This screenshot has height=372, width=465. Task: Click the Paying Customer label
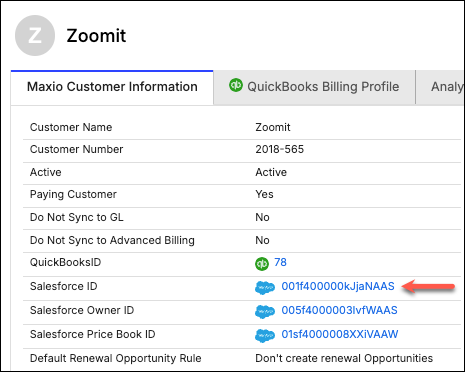point(73,195)
